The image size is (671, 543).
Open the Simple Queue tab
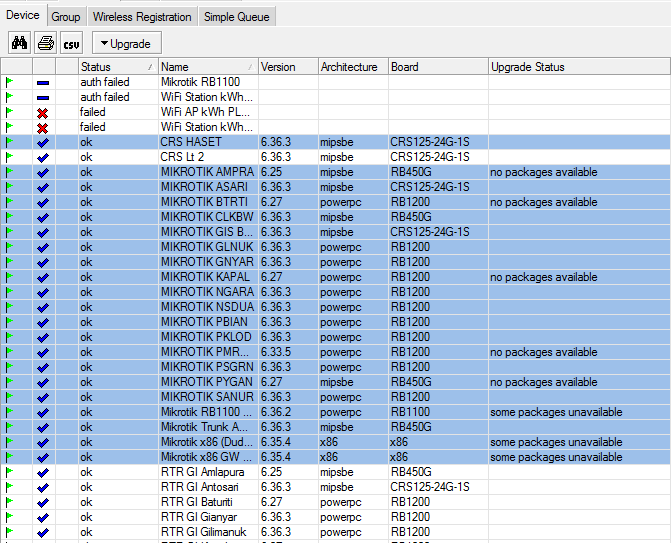pyautogui.click(x=237, y=17)
